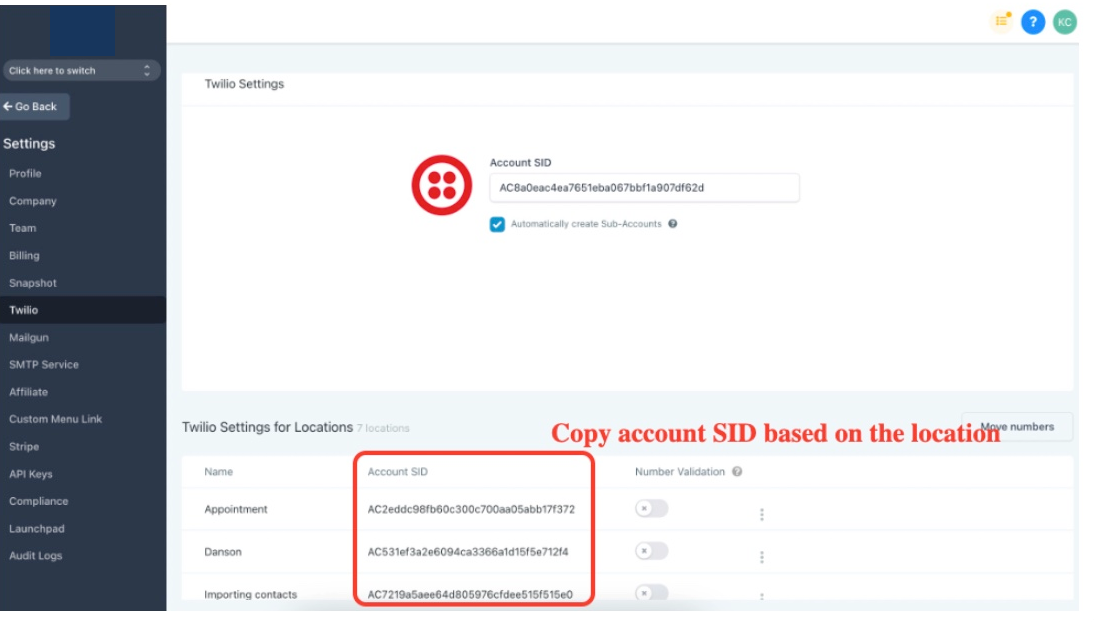The width and height of the screenshot is (1094, 622).
Task: Go to Team settings
Action: point(22,228)
